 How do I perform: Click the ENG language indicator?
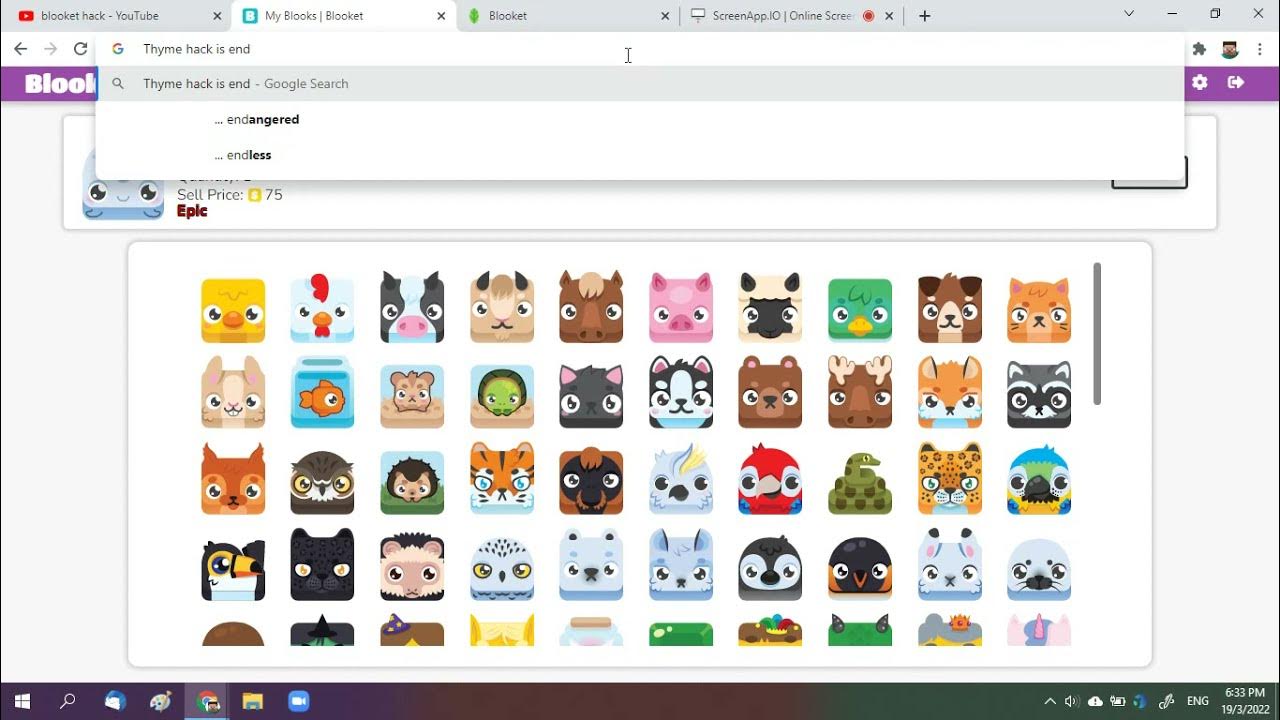point(1198,701)
